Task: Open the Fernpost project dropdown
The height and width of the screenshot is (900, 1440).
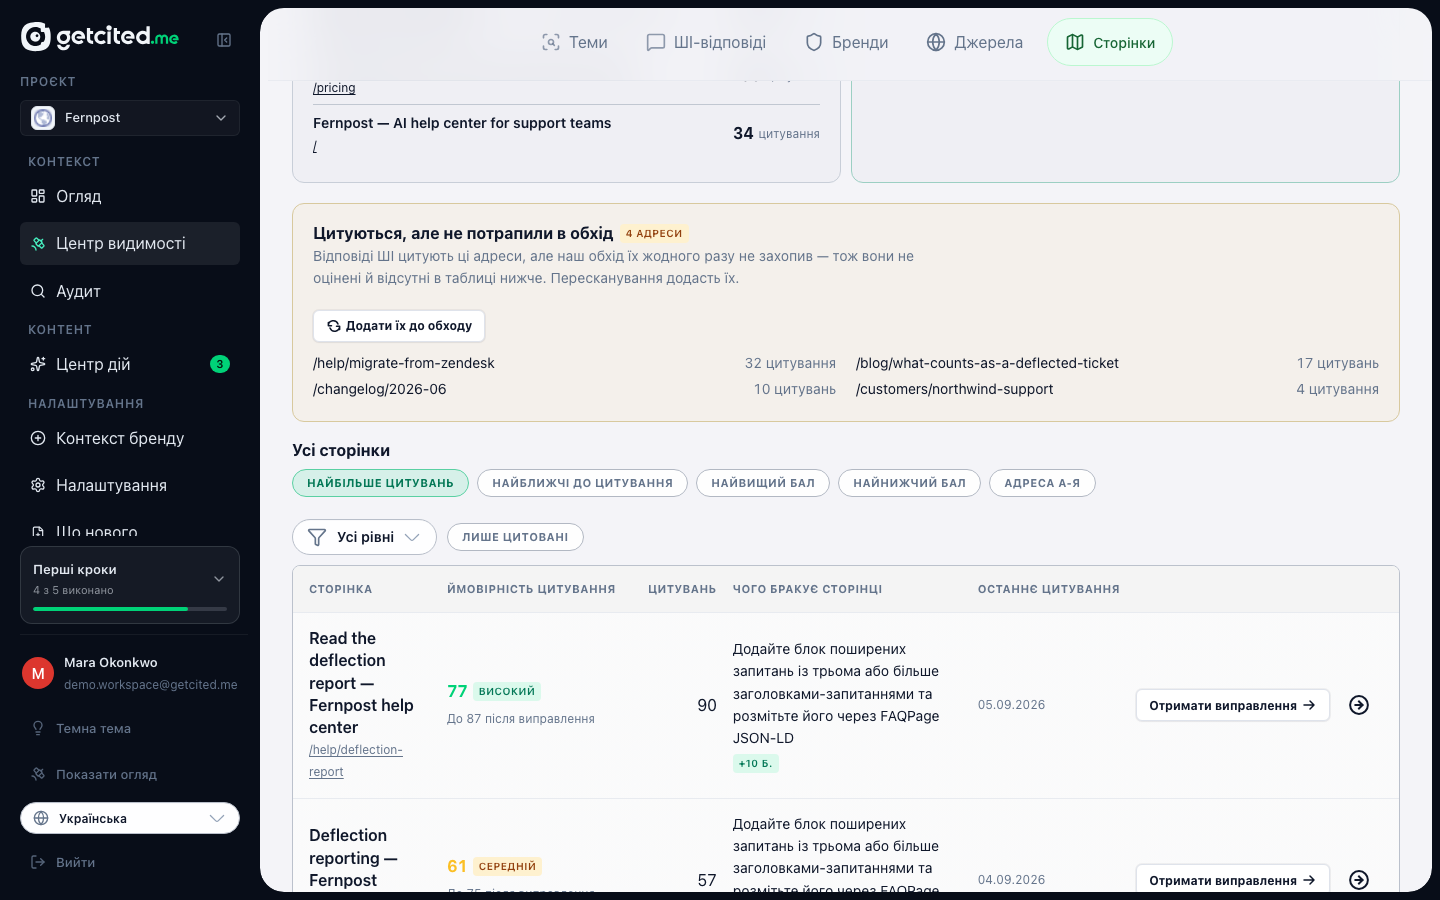Action: point(130,118)
